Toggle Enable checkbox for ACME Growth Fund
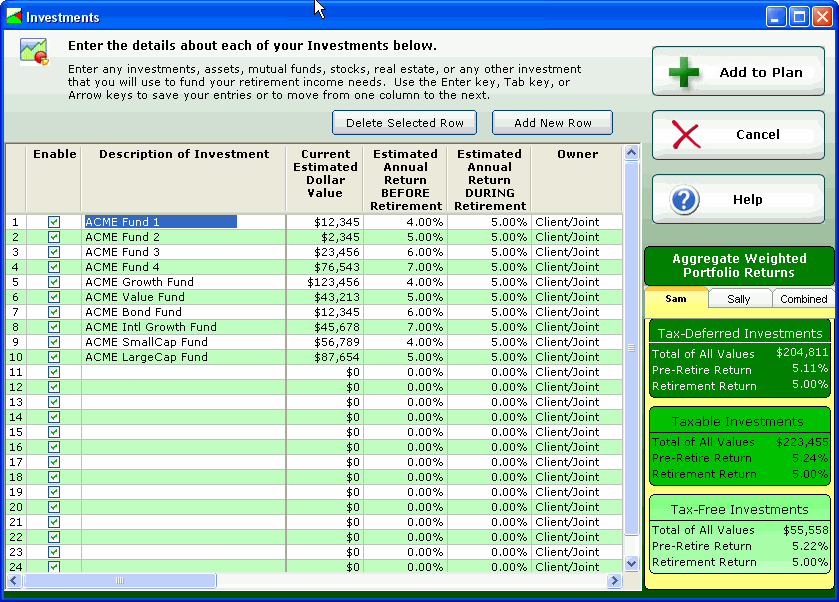 (54, 282)
